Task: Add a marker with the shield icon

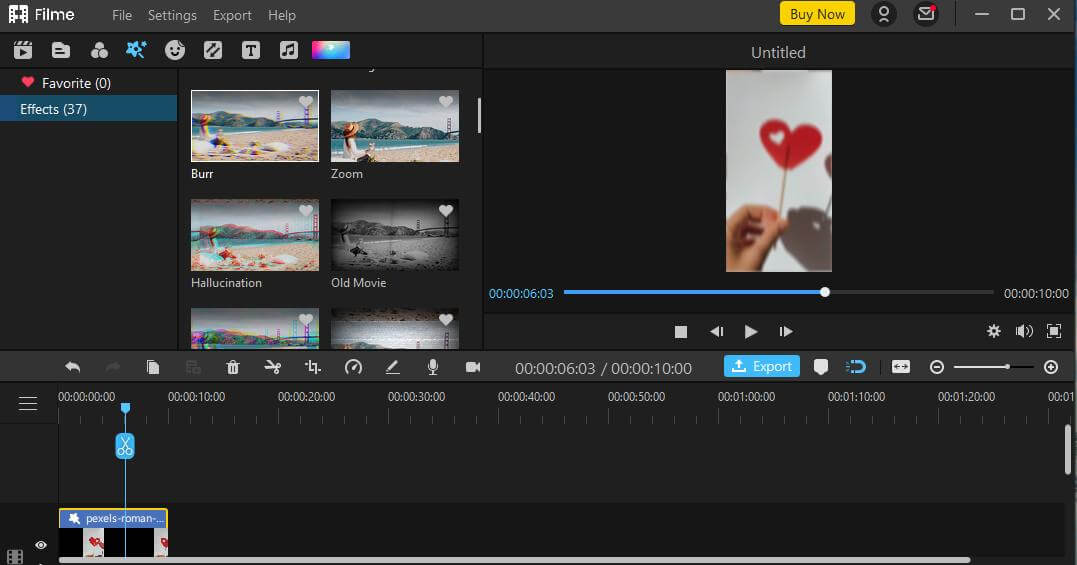Action: coord(821,367)
